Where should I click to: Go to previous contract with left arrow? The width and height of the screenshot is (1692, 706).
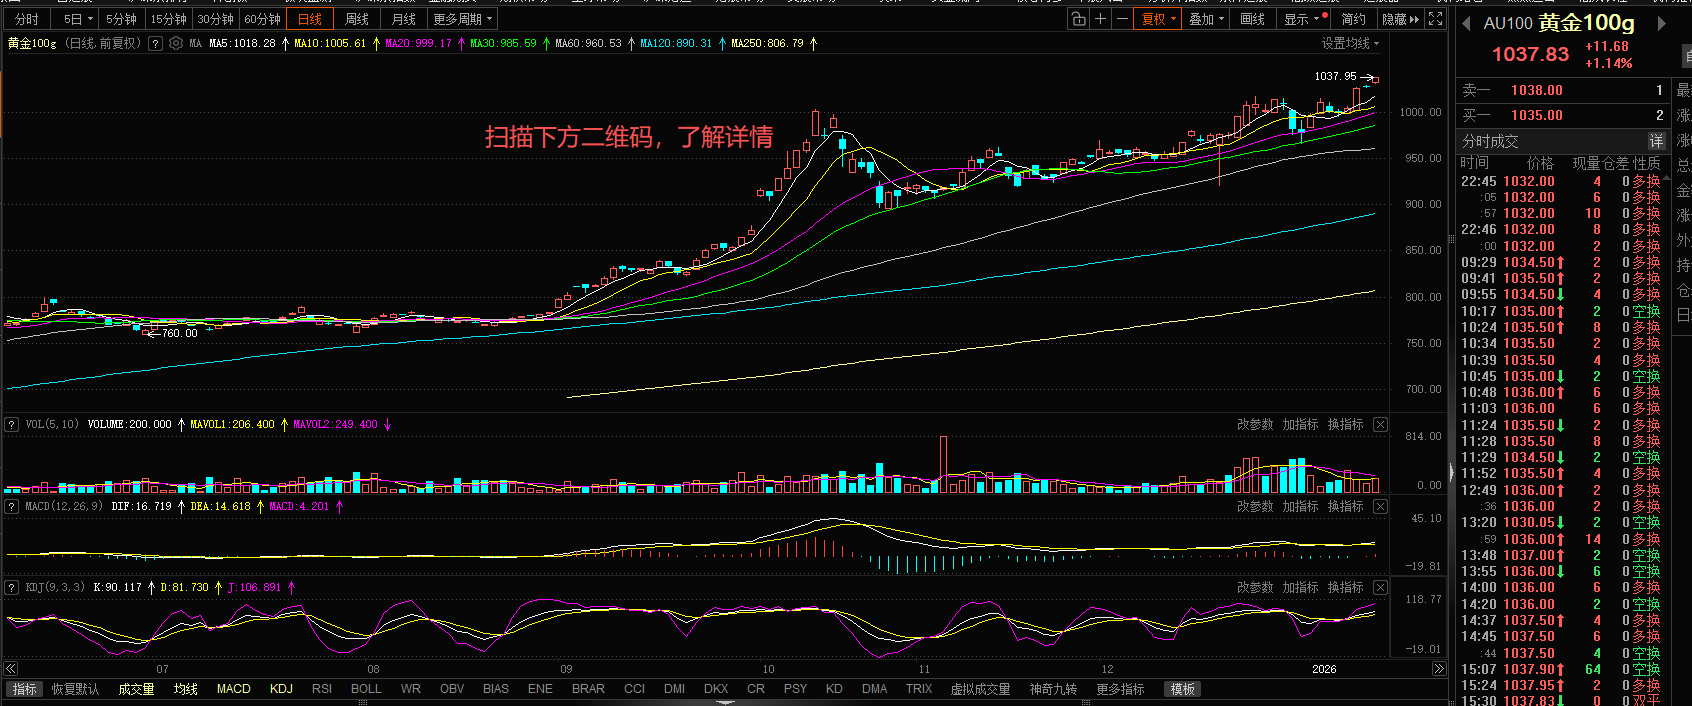(x=1466, y=24)
